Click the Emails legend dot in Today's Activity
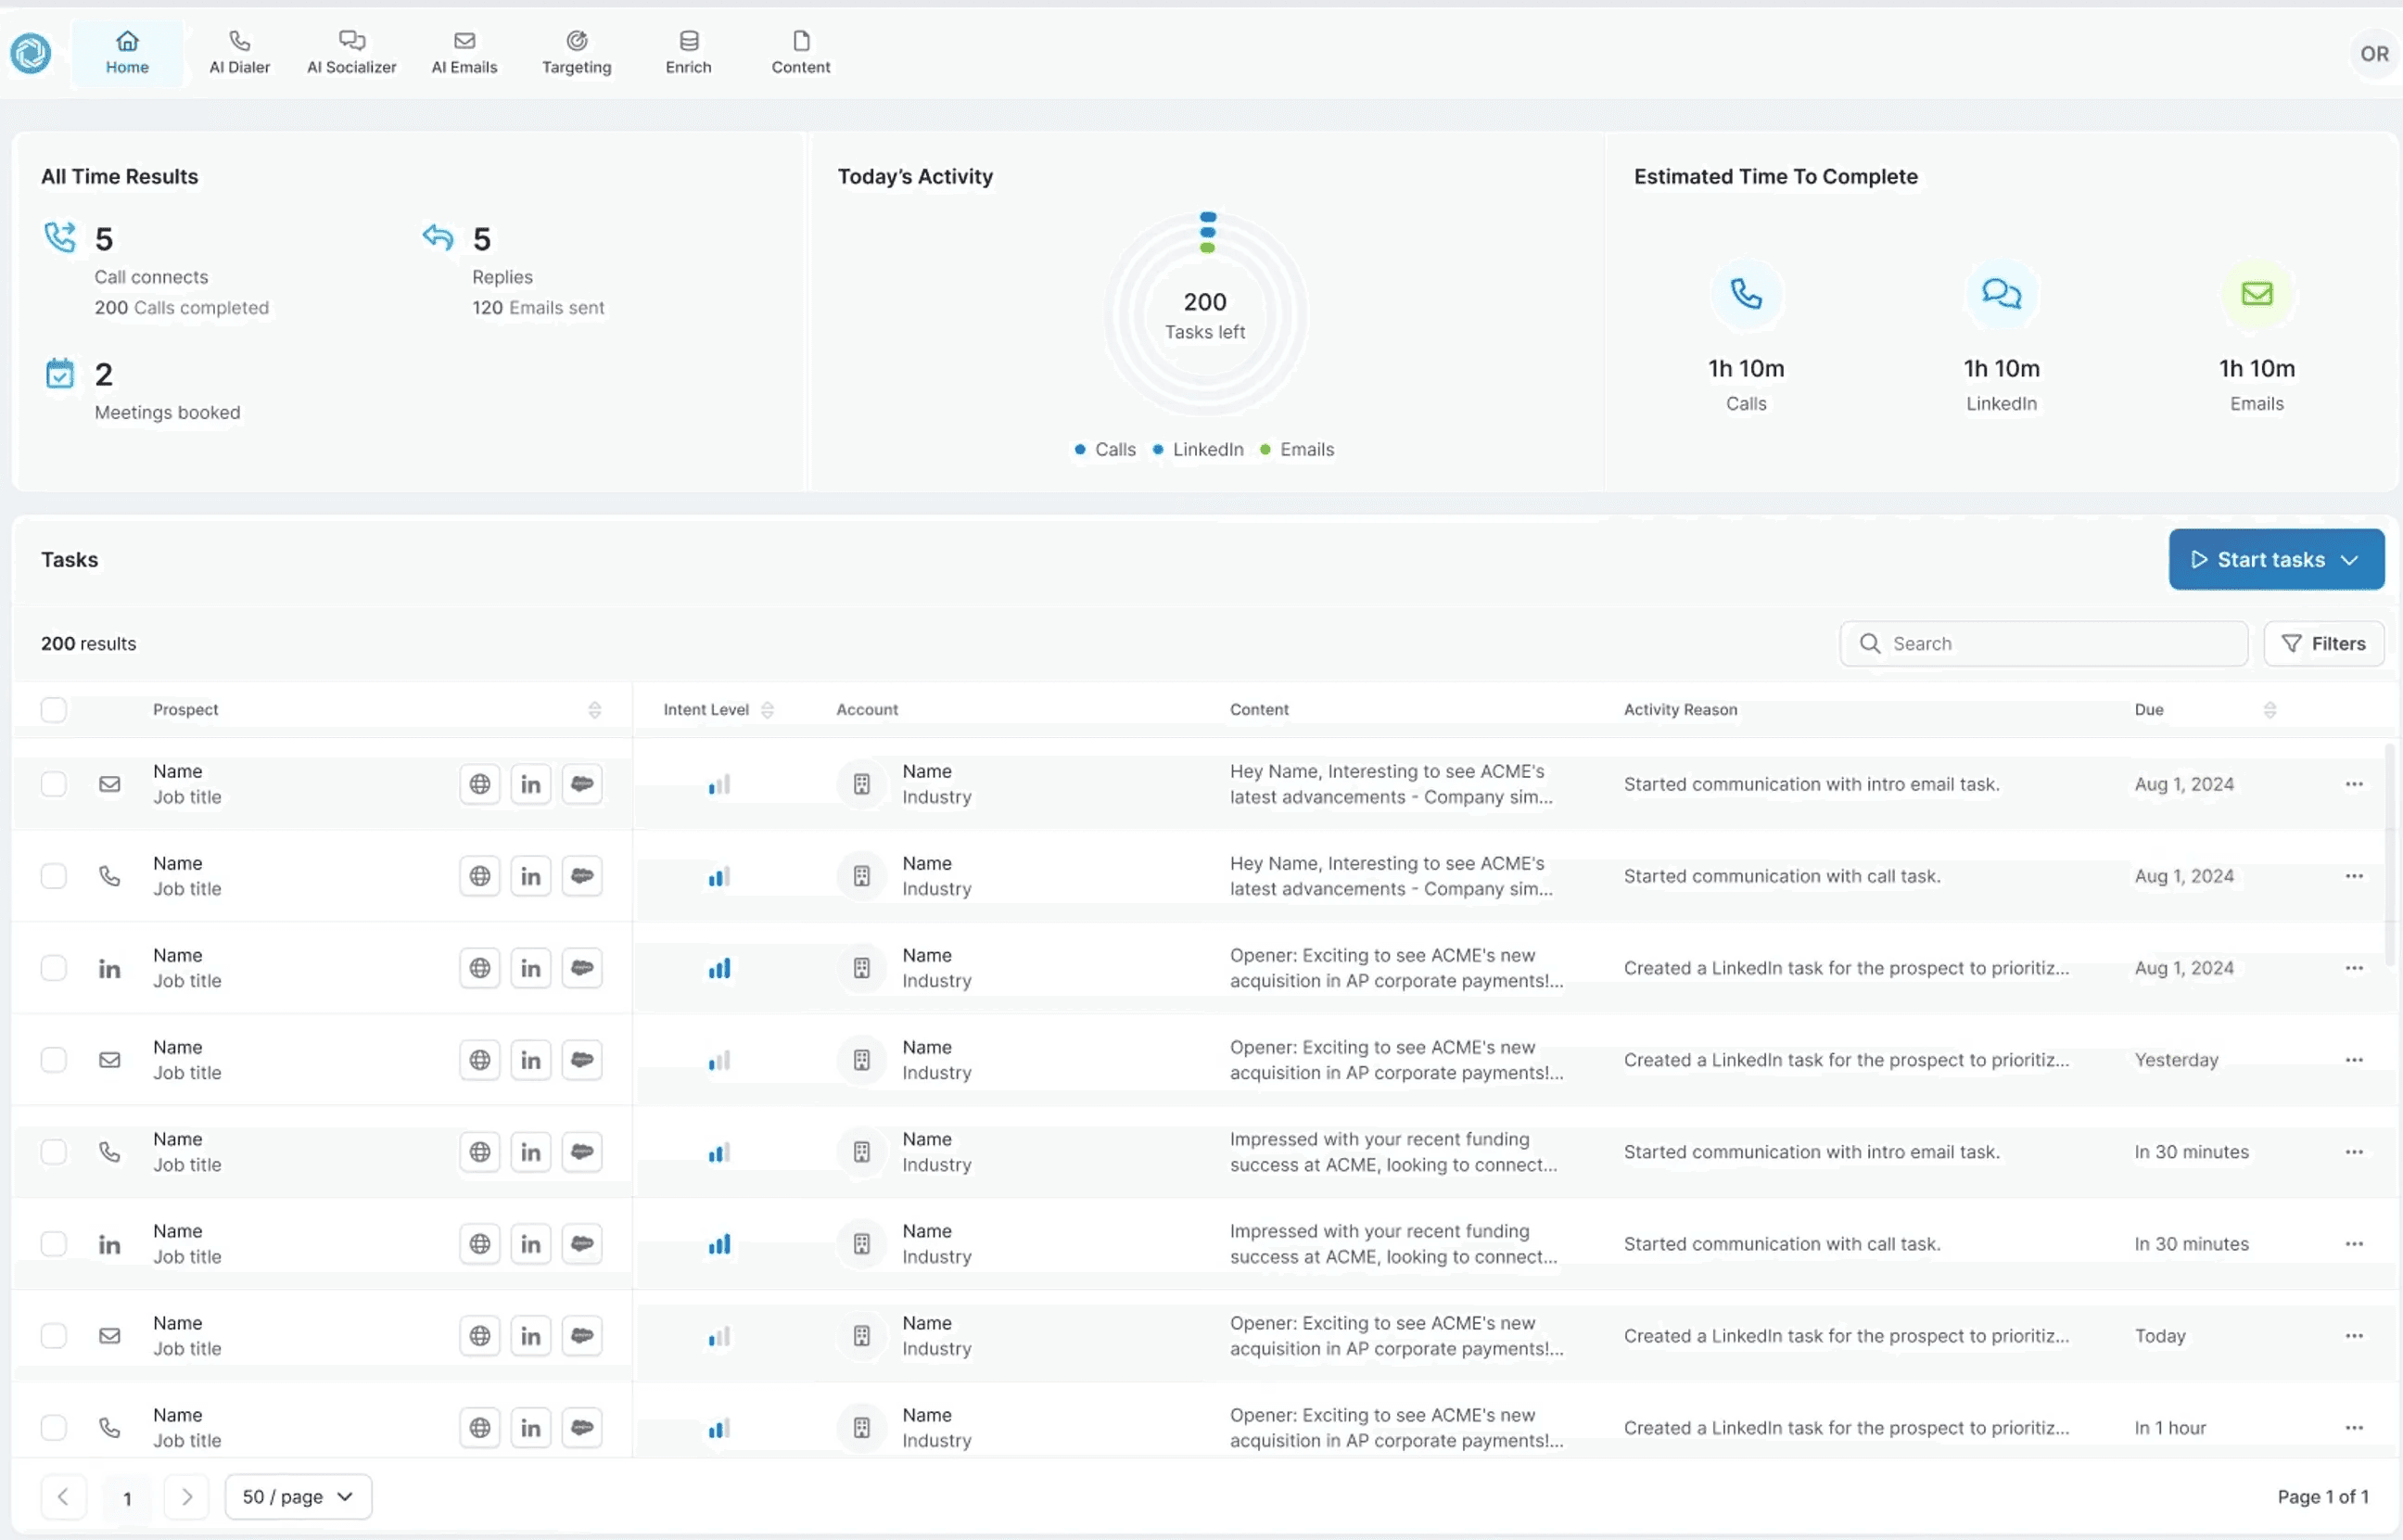The width and height of the screenshot is (2403, 1540). click(1265, 450)
